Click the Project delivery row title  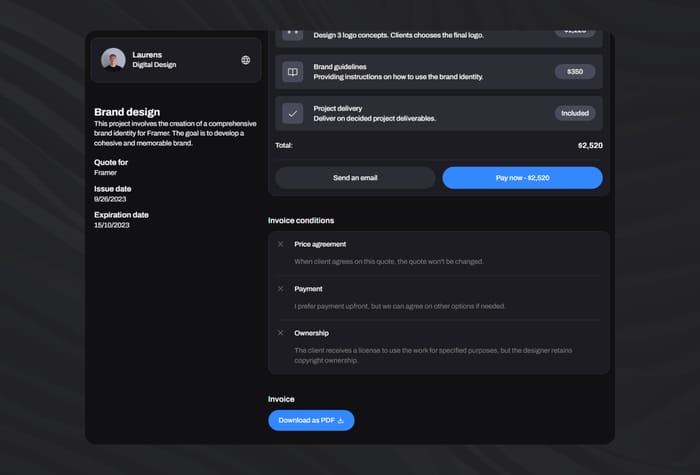tap(338, 108)
